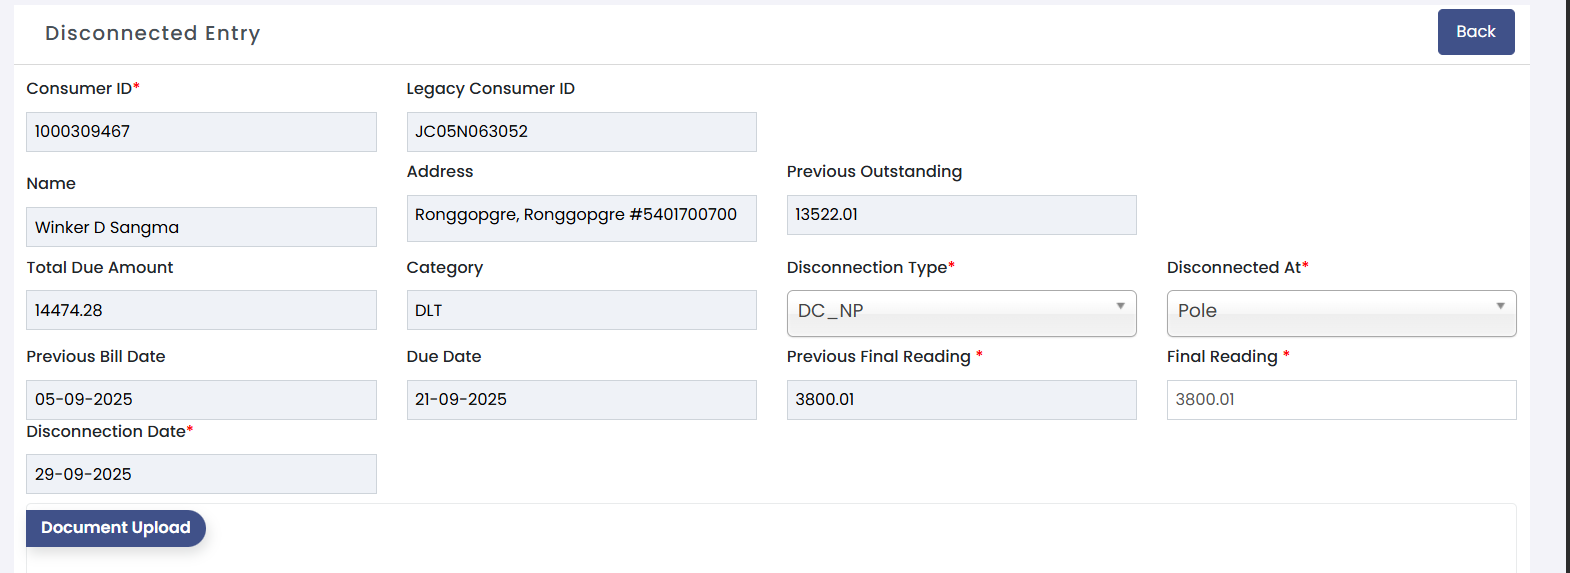Viewport: 1570px width, 573px height.
Task: Focus the Final Reading input field
Action: point(1340,400)
